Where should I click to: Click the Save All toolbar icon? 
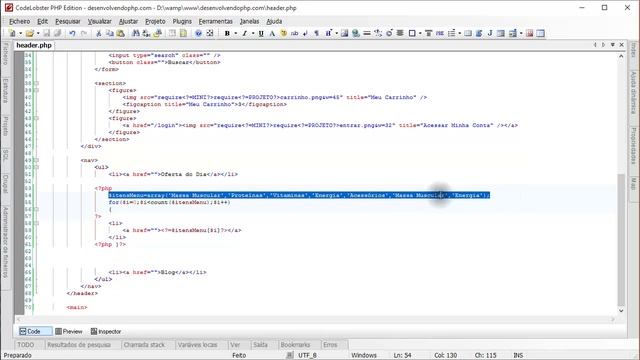click(58, 33)
